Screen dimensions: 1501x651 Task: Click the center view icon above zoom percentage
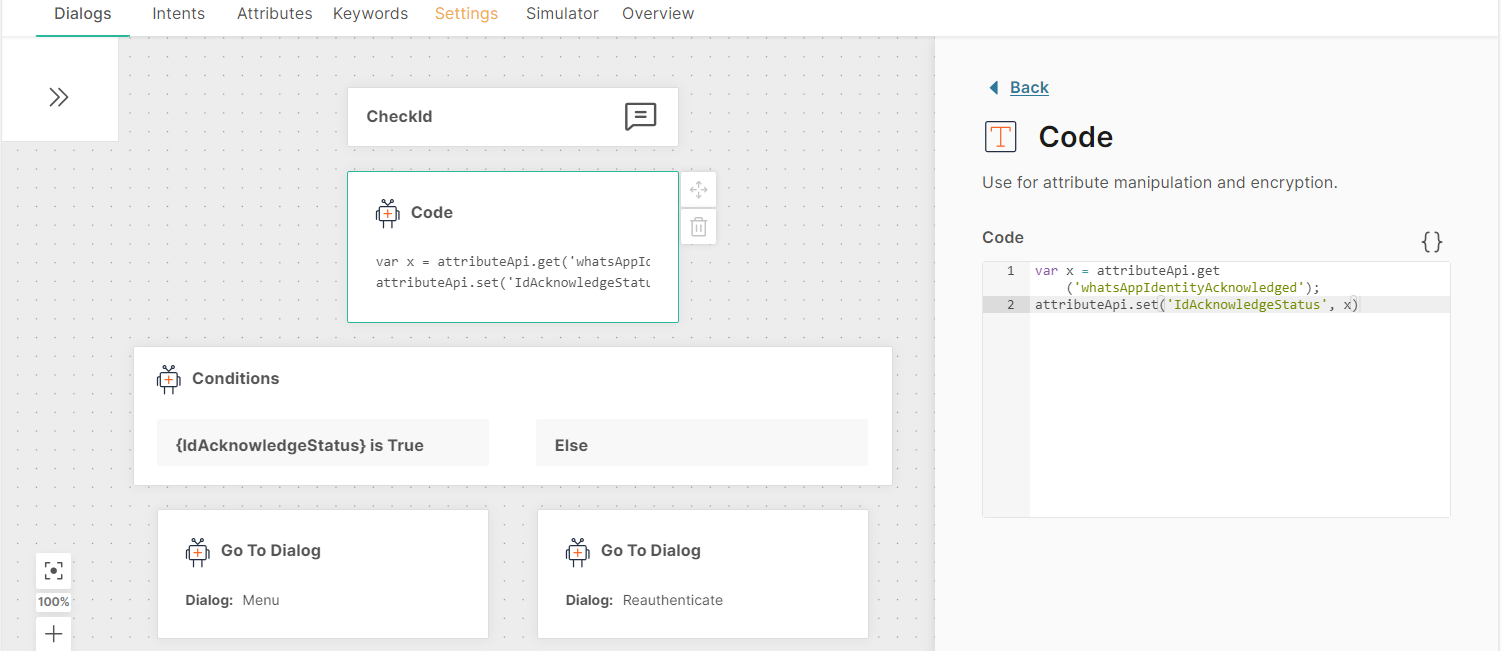(x=54, y=571)
